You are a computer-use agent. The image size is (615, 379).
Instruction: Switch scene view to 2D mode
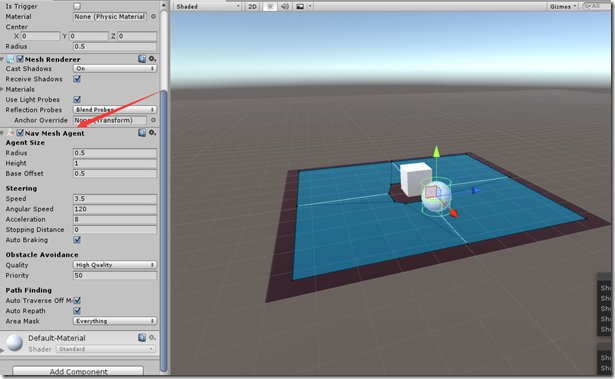tap(252, 6)
